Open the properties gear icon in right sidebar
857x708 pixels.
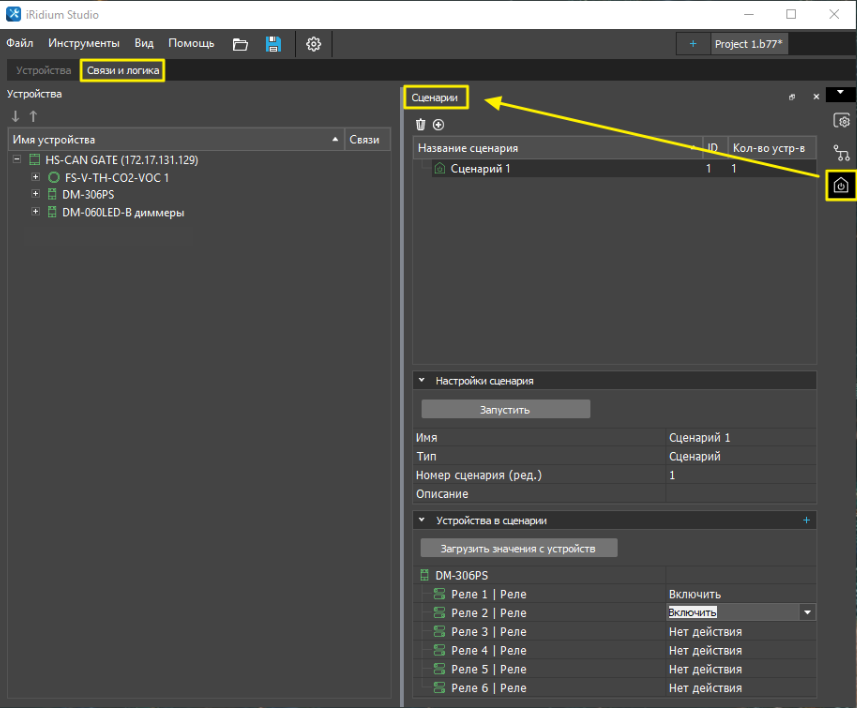pyautogui.click(x=841, y=121)
